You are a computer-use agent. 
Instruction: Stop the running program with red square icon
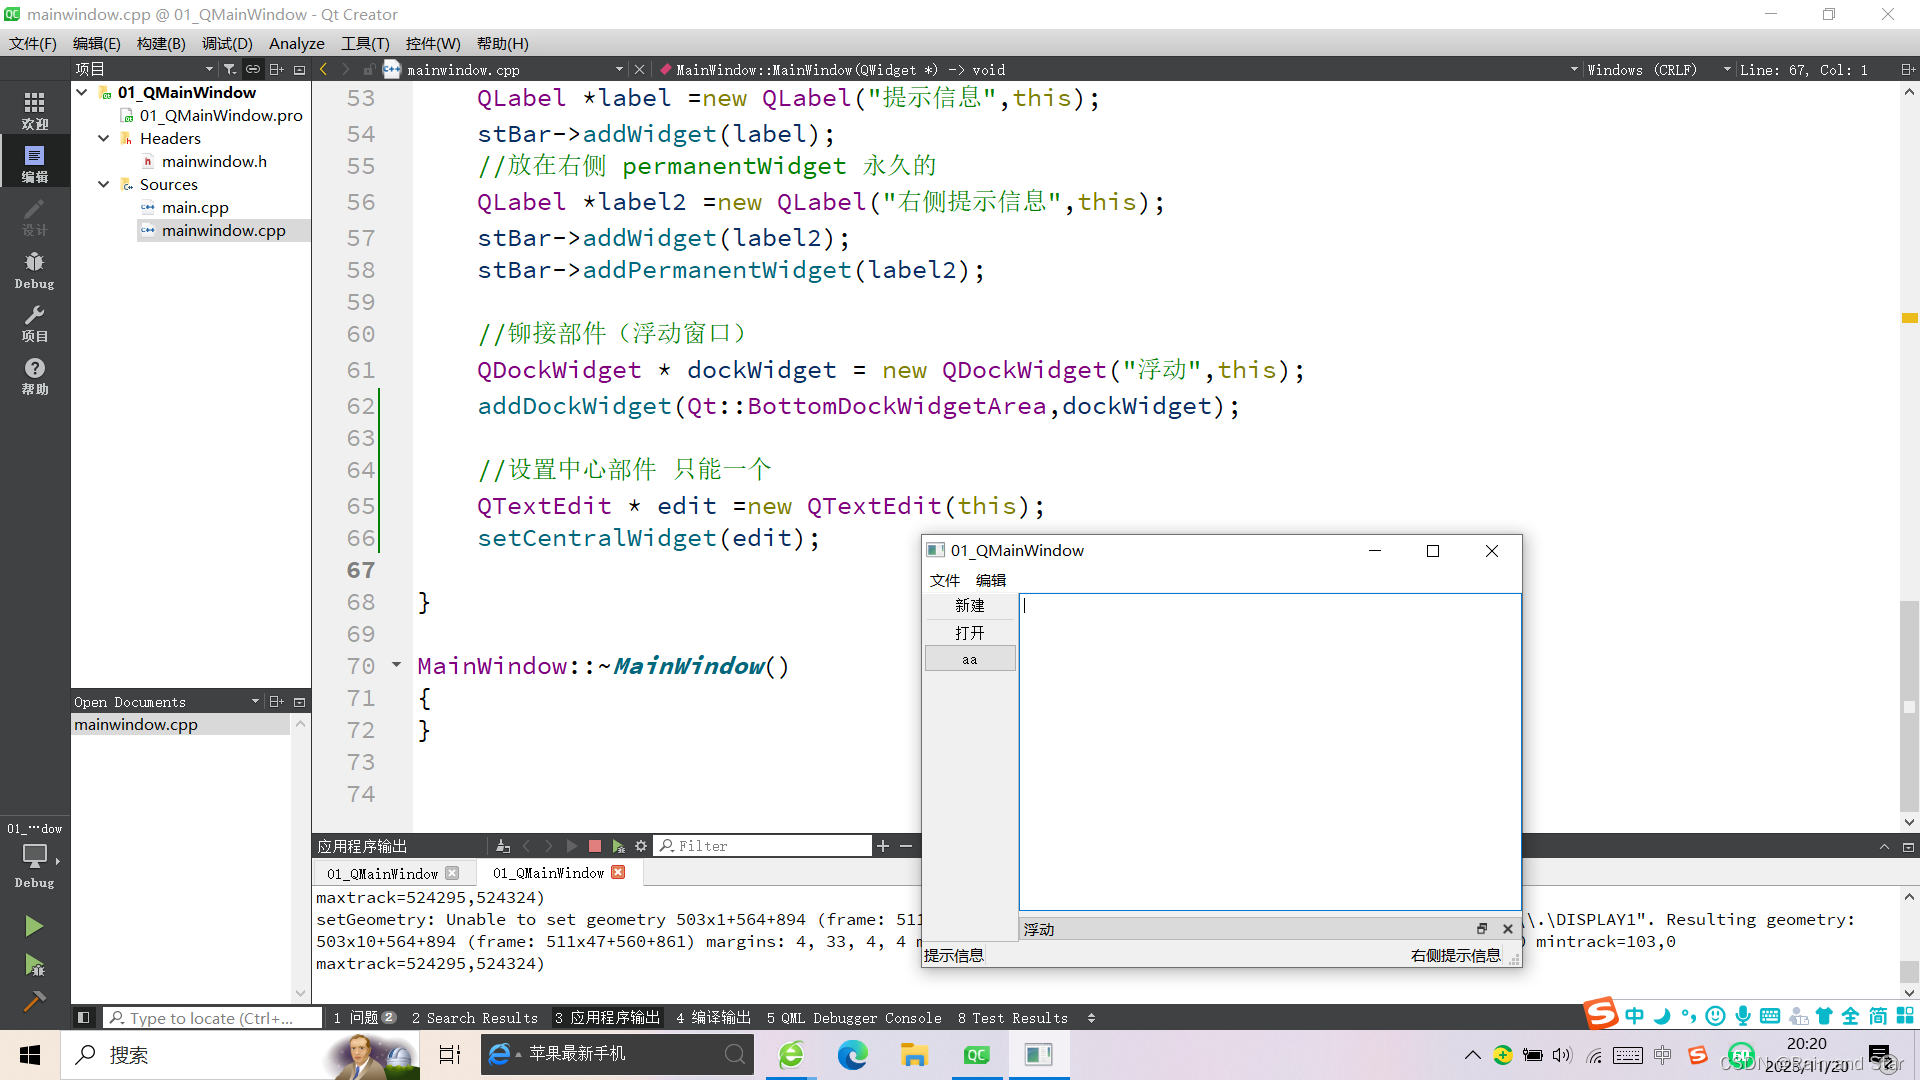coord(595,847)
